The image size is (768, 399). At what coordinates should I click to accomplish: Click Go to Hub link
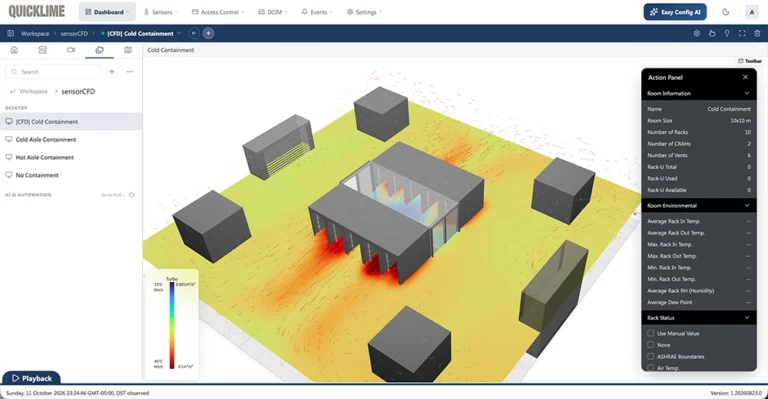(x=113, y=195)
